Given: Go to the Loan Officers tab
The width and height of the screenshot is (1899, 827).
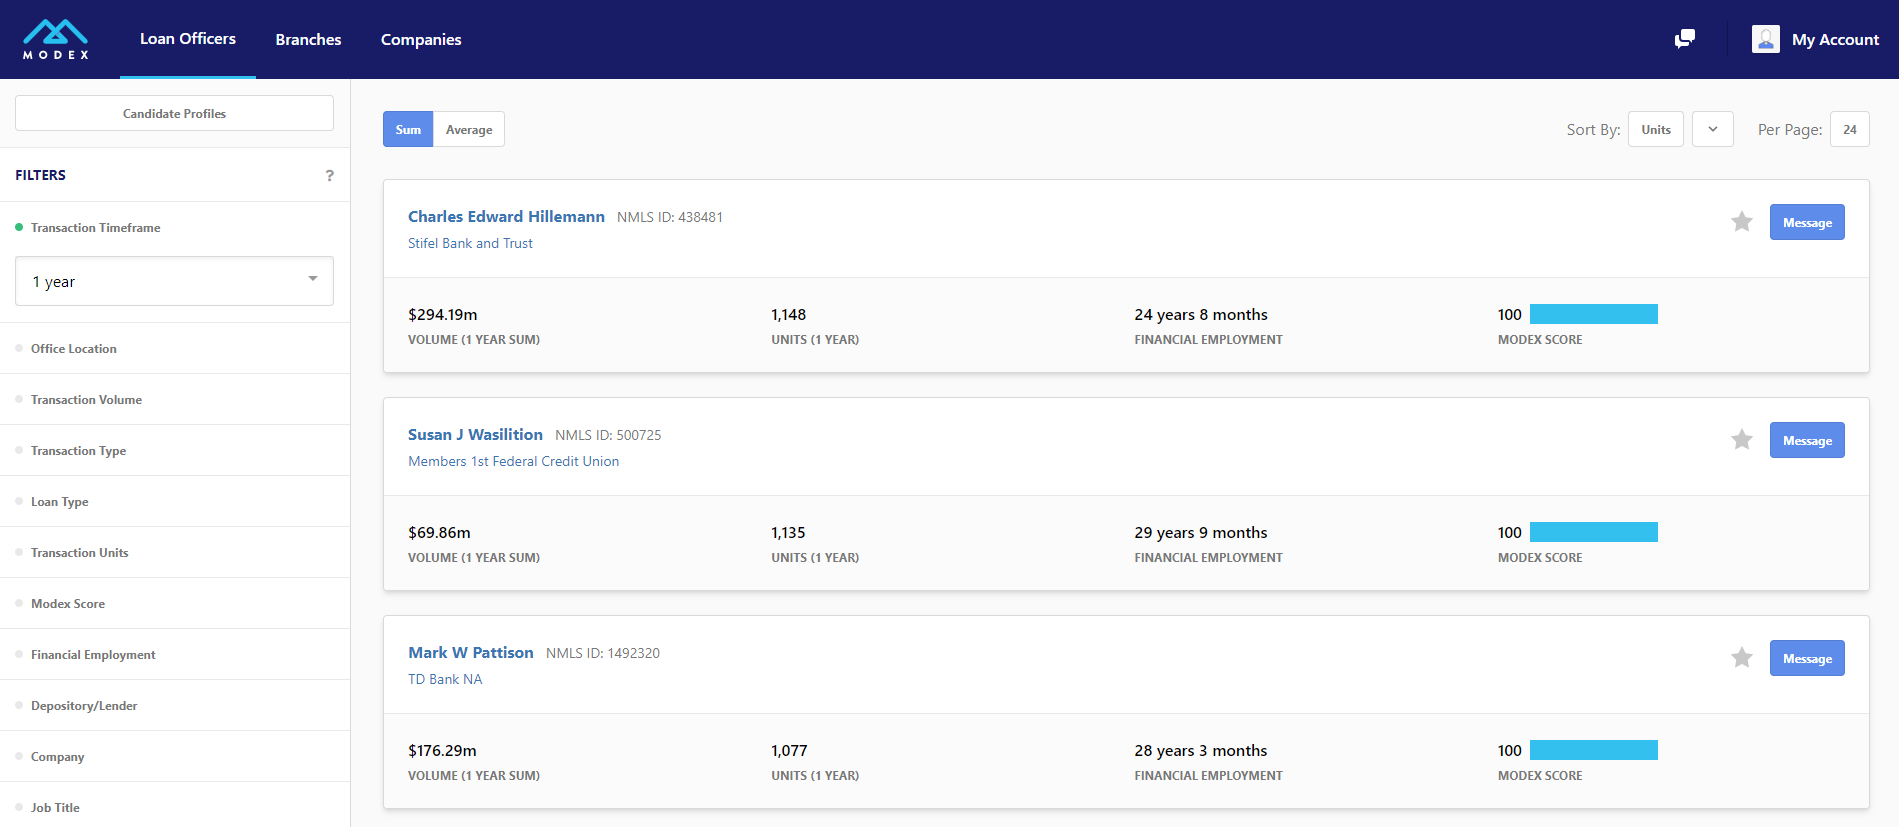Looking at the screenshot, I should pos(188,39).
